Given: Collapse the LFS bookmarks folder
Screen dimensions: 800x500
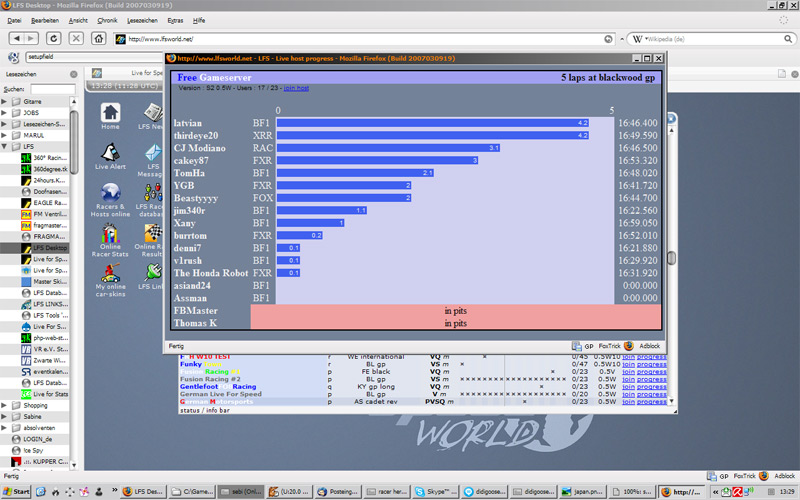Looking at the screenshot, I should pyautogui.click(x=5, y=146).
